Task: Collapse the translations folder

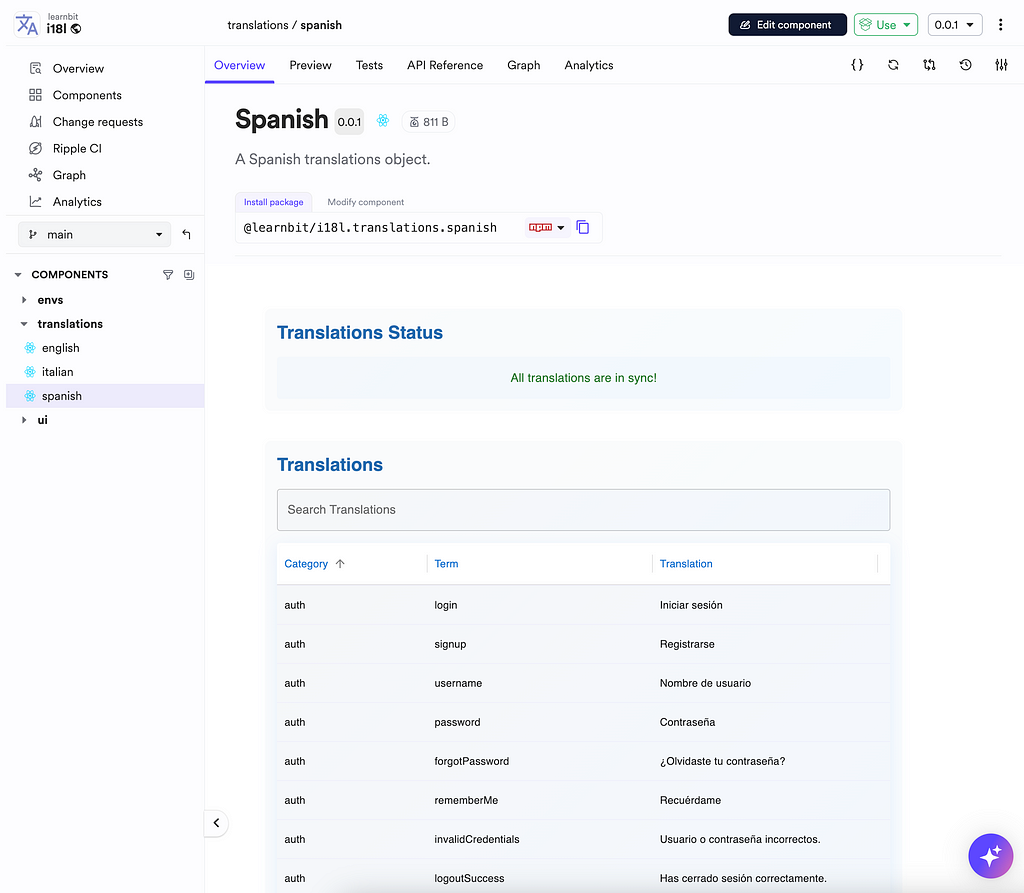Action: pos(24,324)
